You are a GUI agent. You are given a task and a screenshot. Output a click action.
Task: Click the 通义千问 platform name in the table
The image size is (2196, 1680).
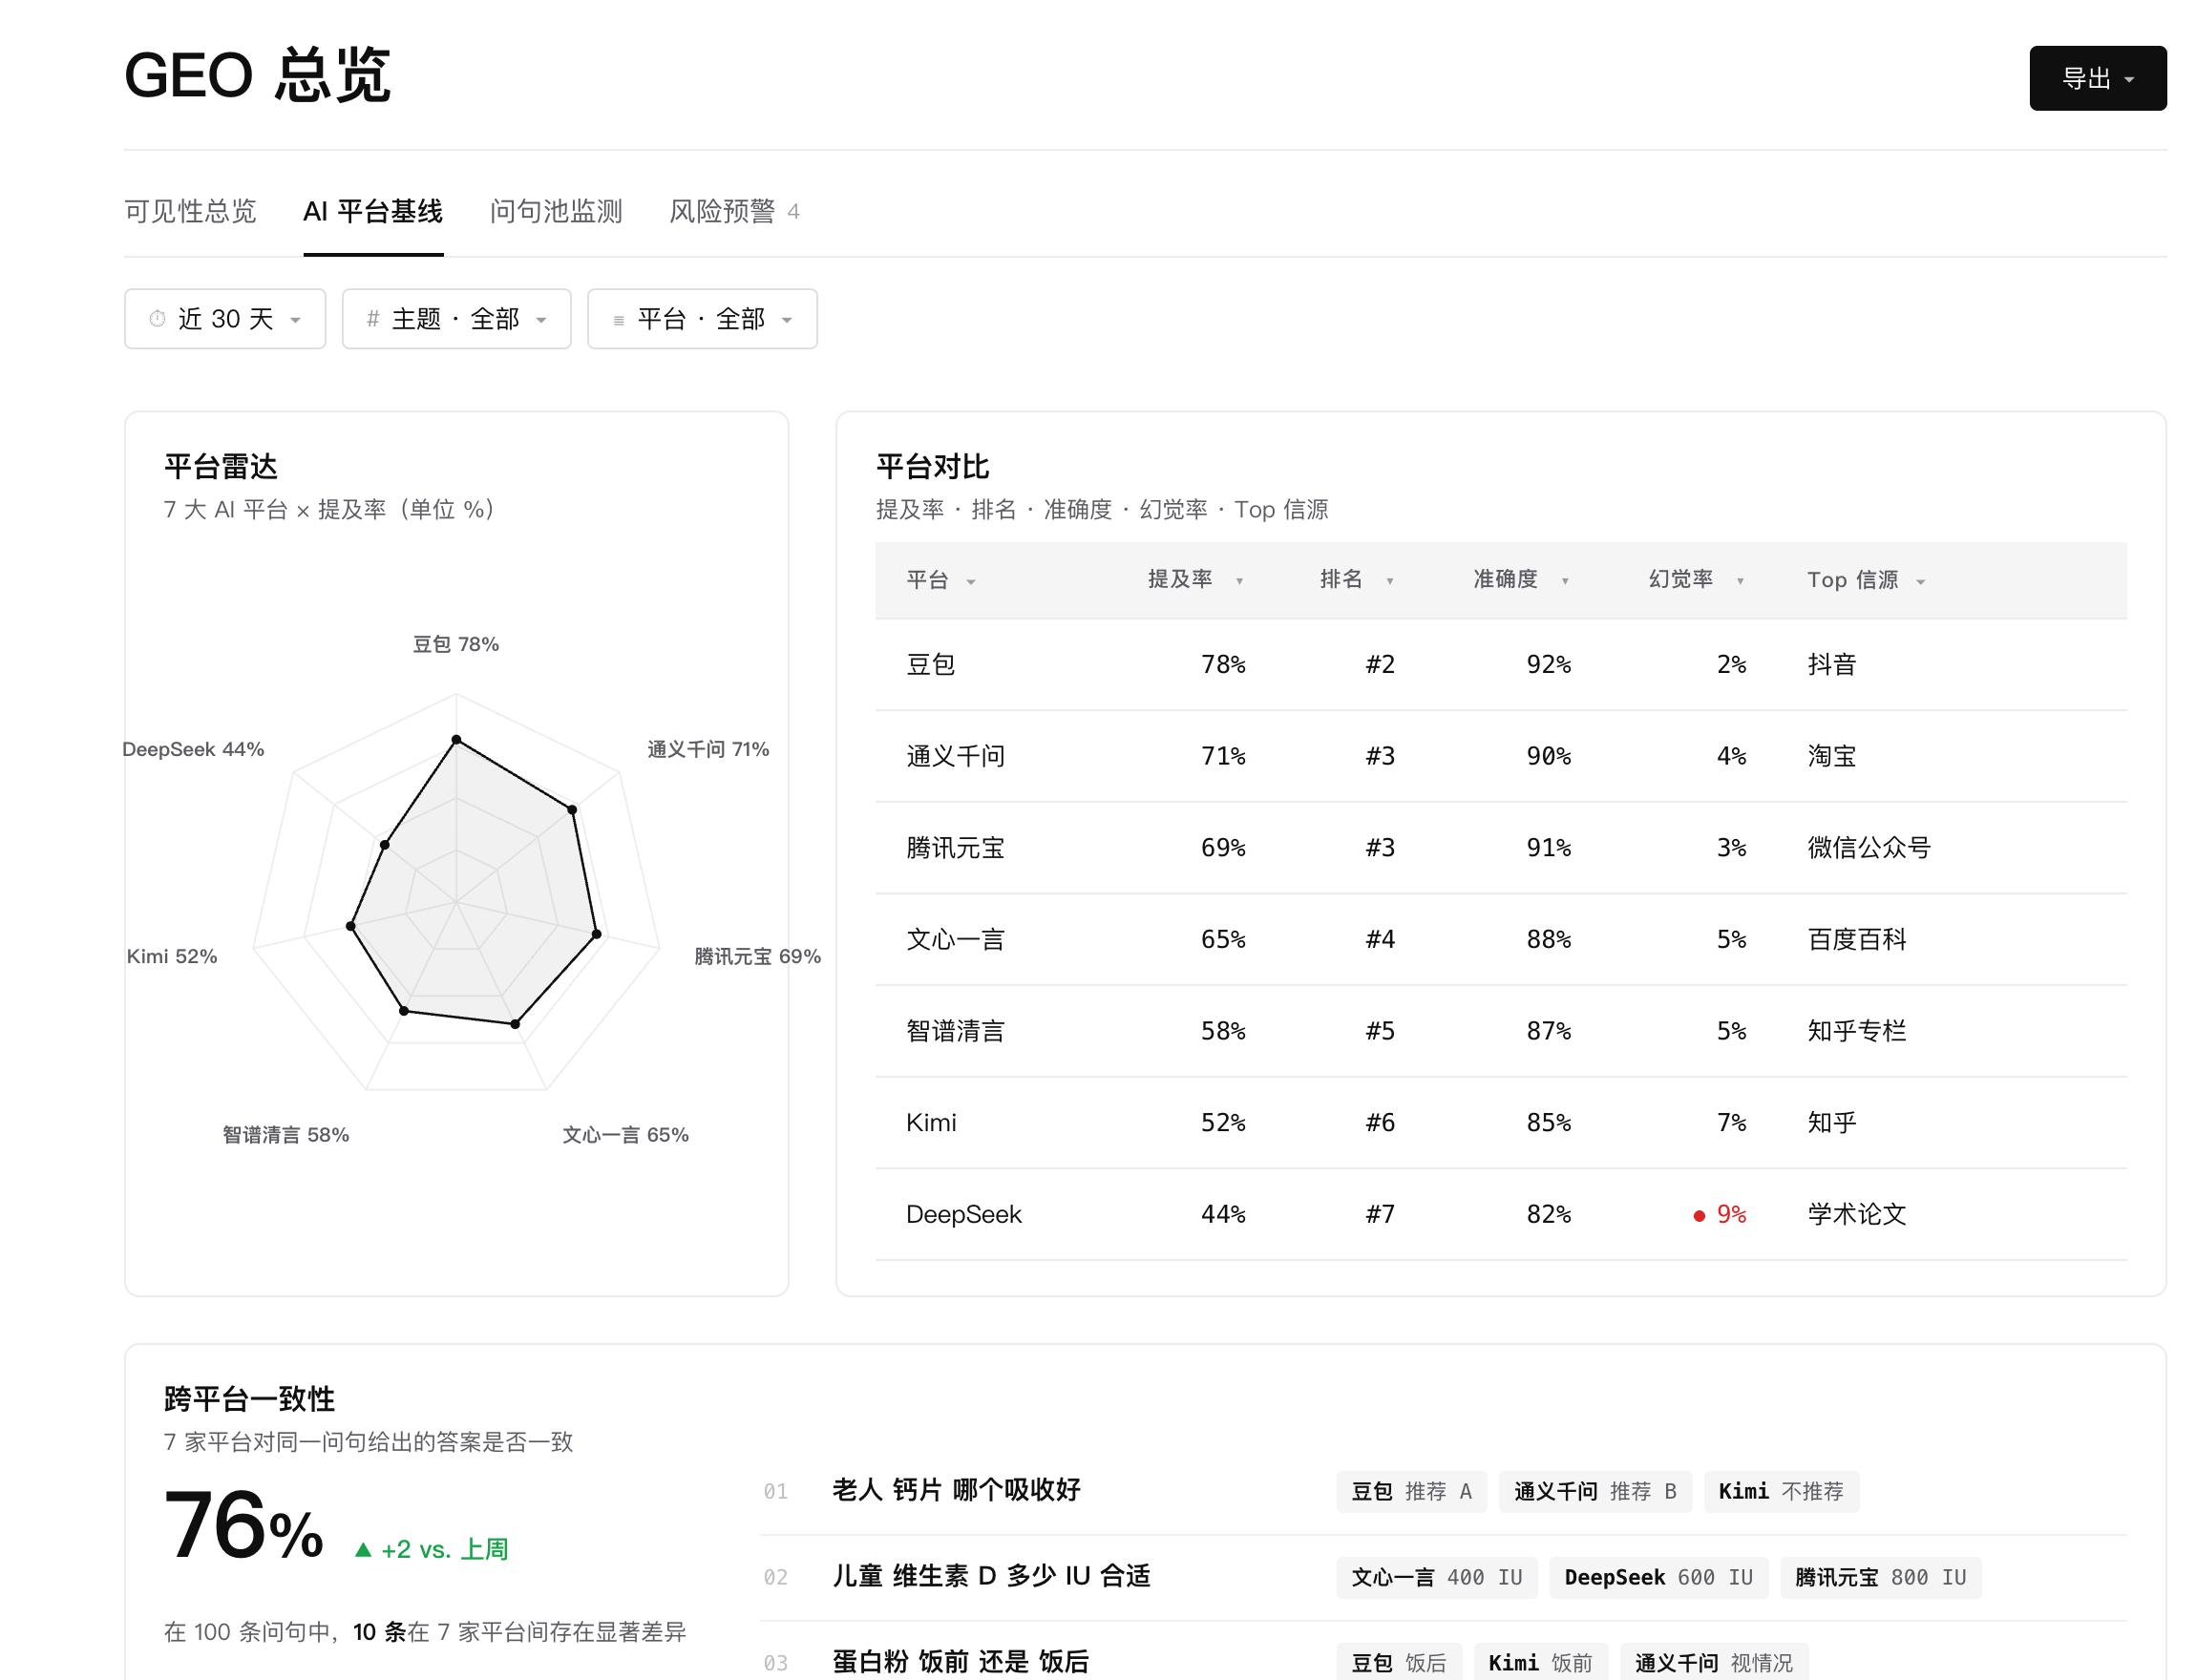point(955,756)
